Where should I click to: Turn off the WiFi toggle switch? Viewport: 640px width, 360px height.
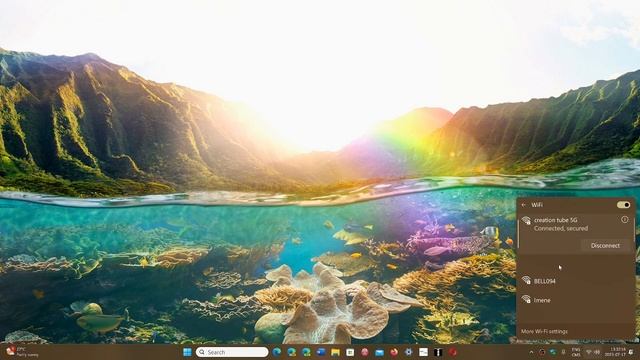(623, 205)
